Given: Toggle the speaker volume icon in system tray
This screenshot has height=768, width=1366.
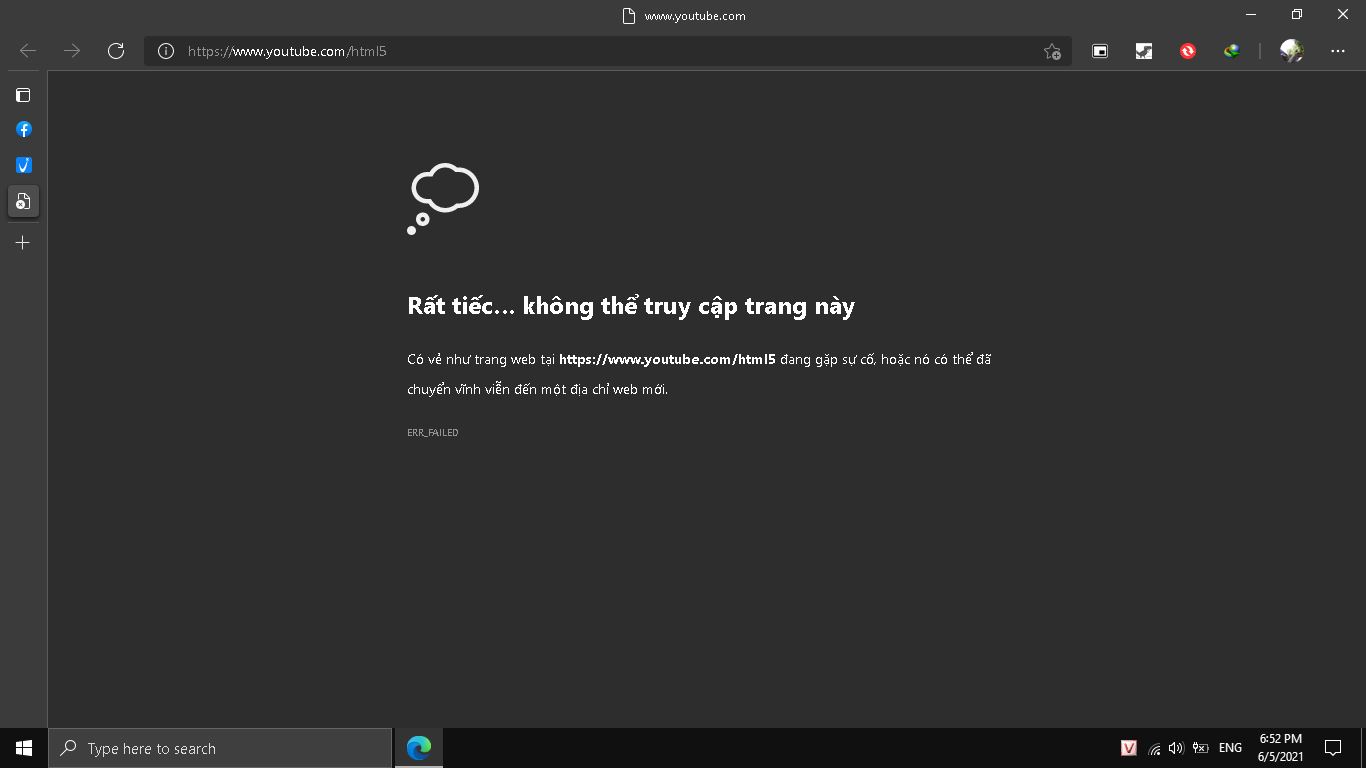Looking at the screenshot, I should click(1176, 747).
